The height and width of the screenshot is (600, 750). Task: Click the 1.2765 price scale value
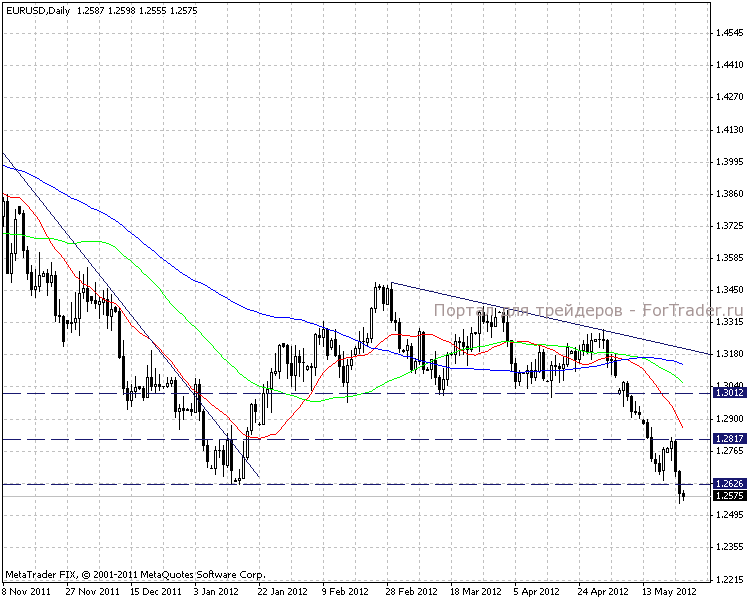[730, 451]
